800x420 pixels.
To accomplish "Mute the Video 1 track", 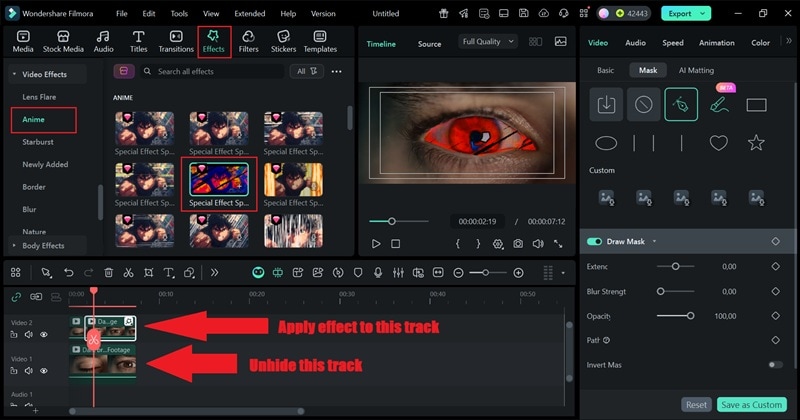I will pyautogui.click(x=29, y=371).
